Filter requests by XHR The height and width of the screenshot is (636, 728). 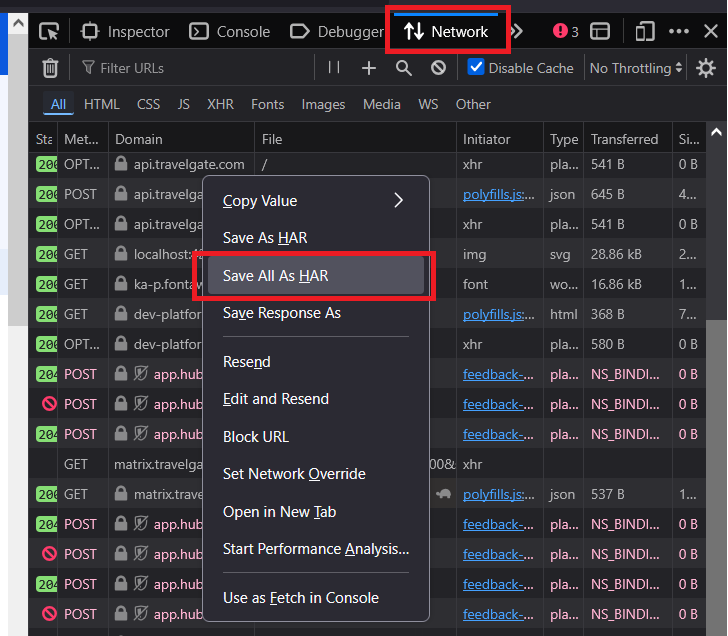221,104
